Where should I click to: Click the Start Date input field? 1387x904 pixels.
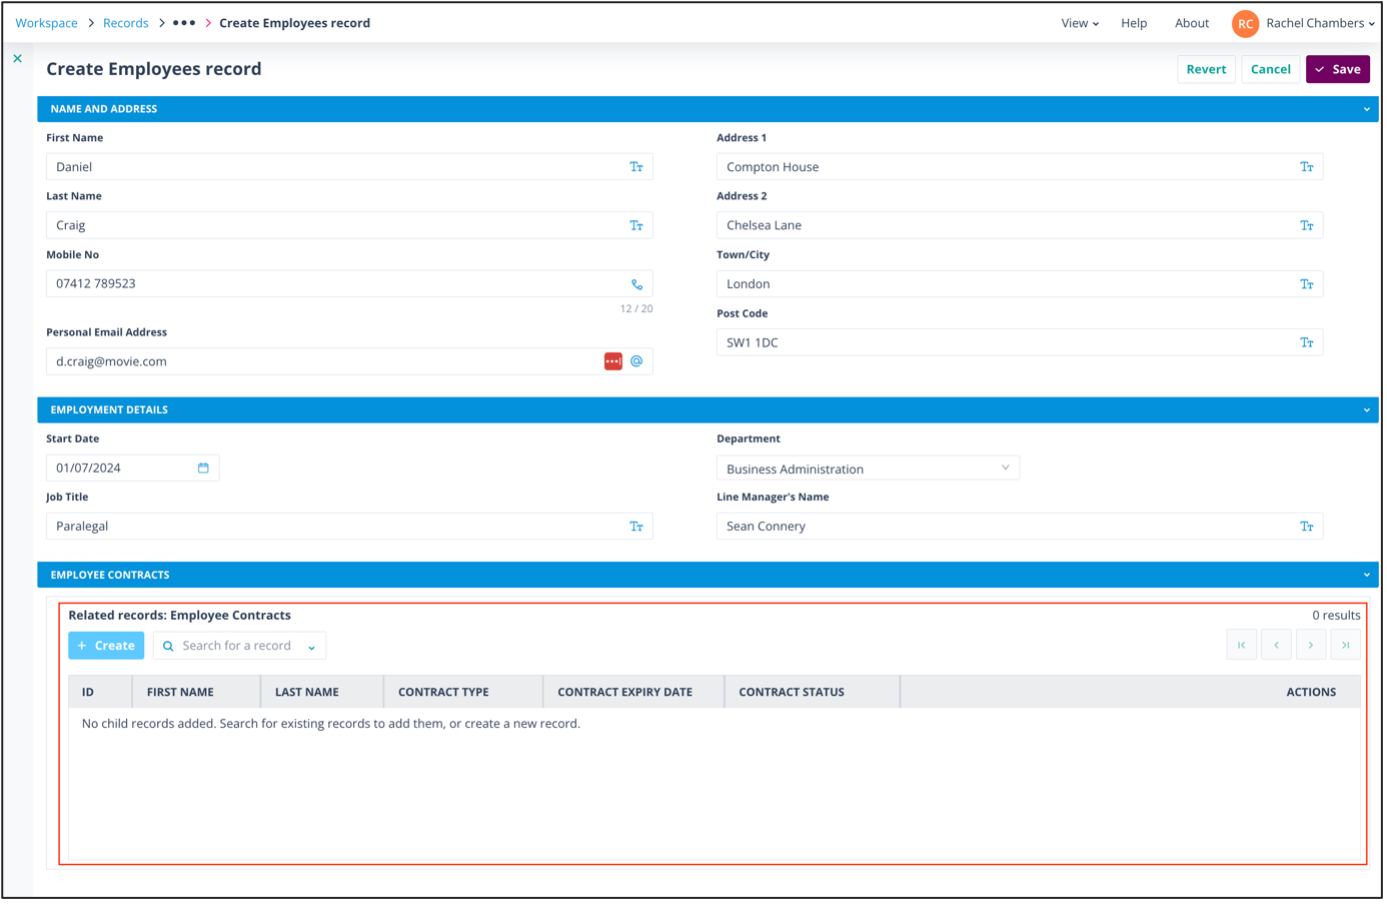pos(132,468)
